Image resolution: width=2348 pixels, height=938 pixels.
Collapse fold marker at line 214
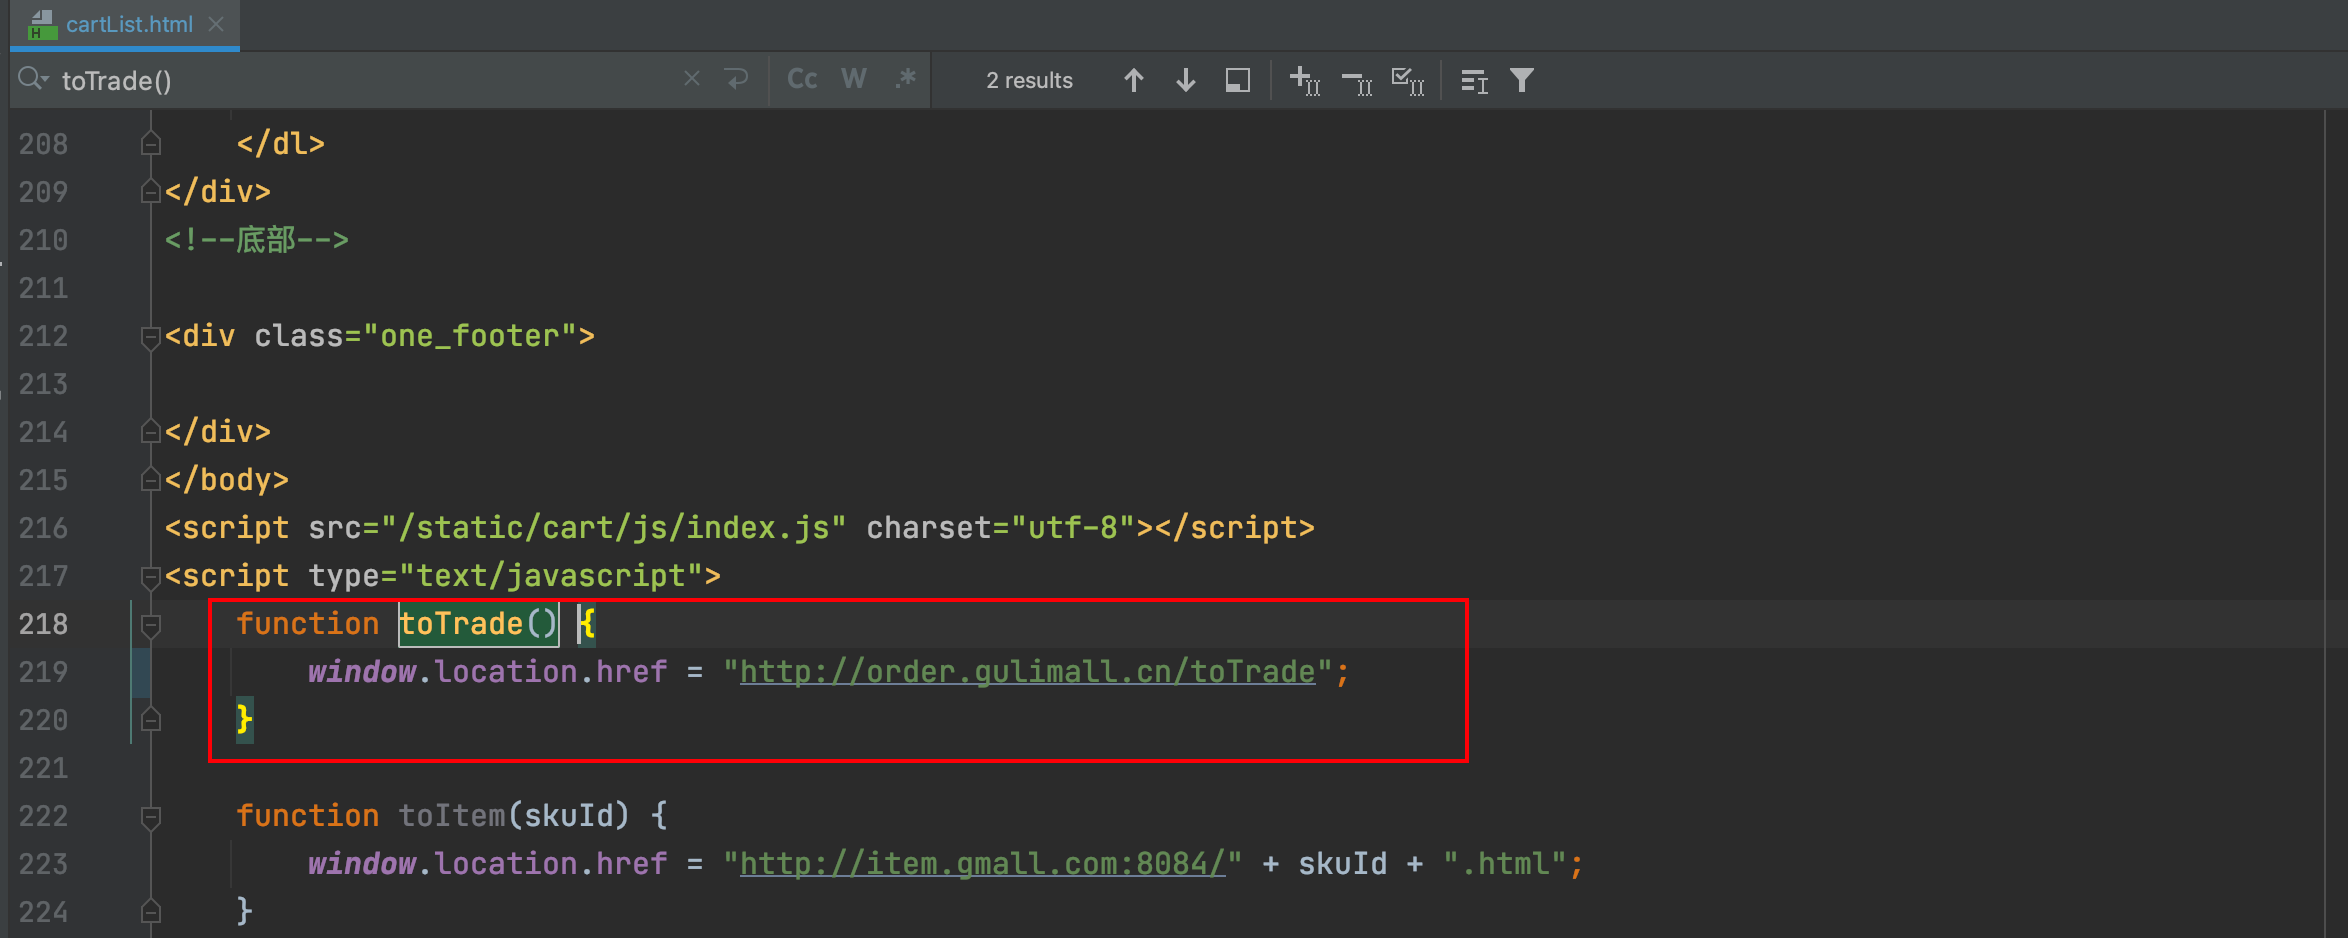coord(151,431)
